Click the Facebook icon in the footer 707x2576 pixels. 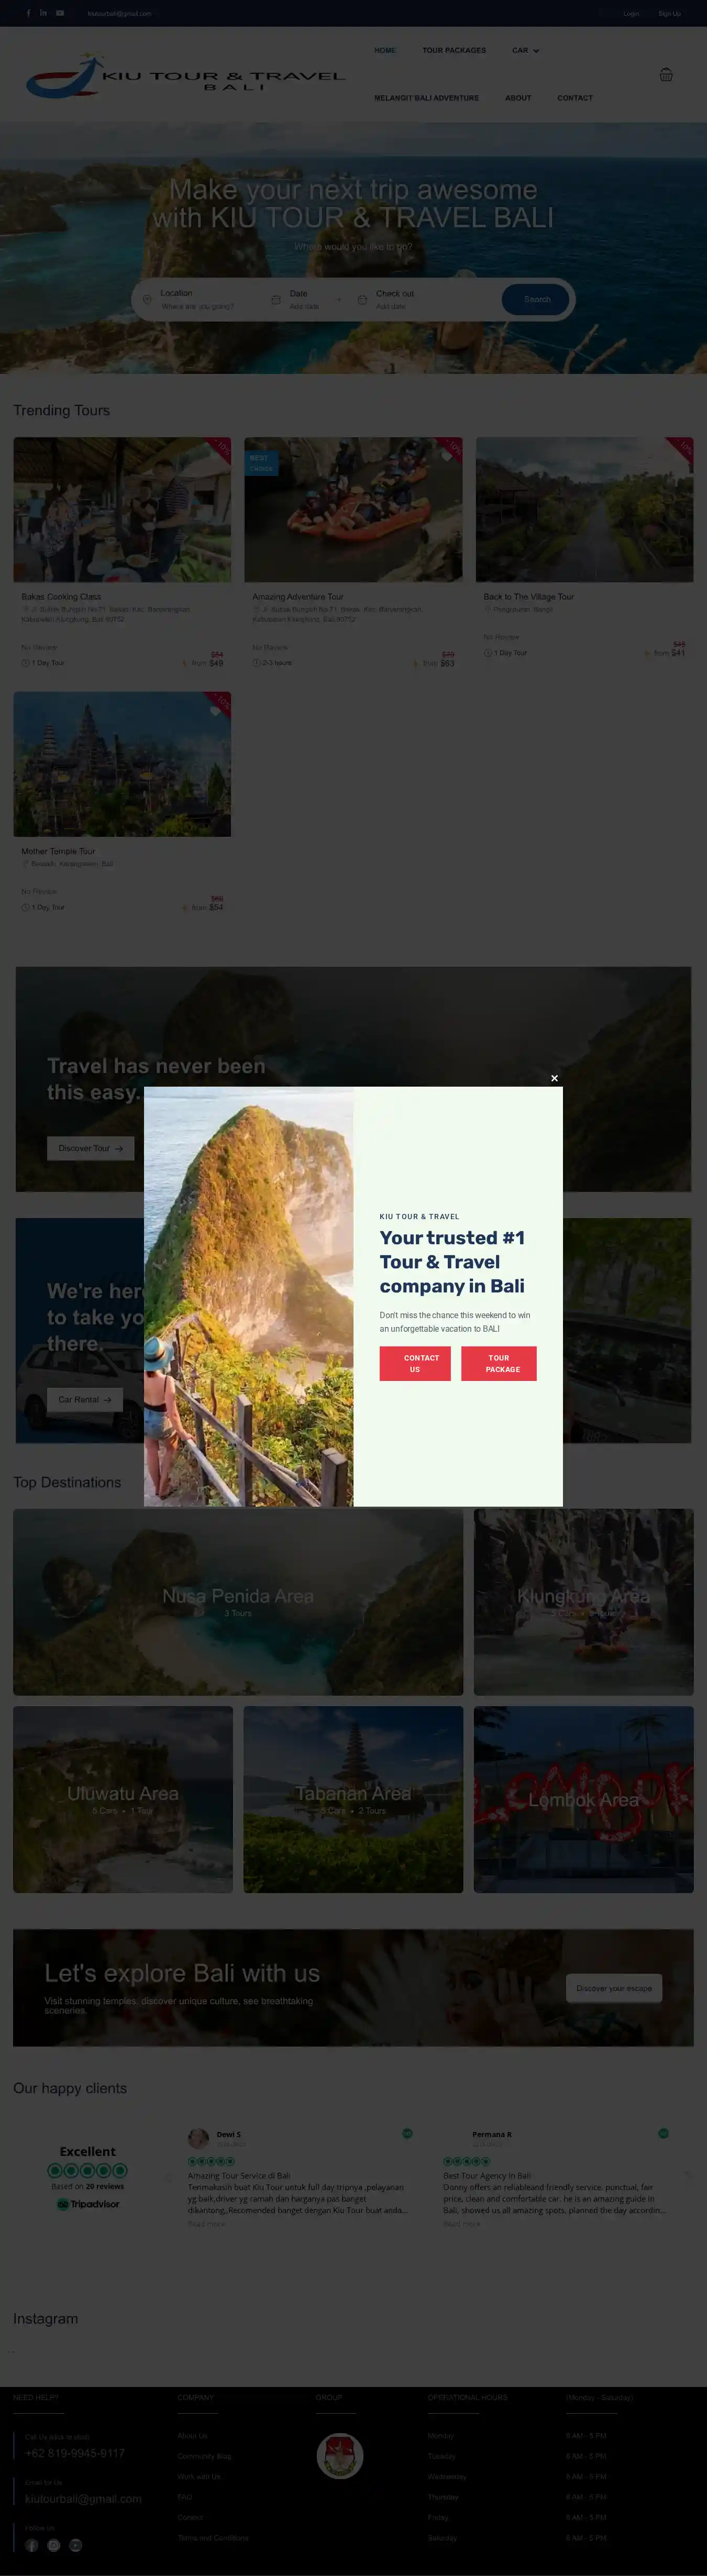coord(32,2545)
